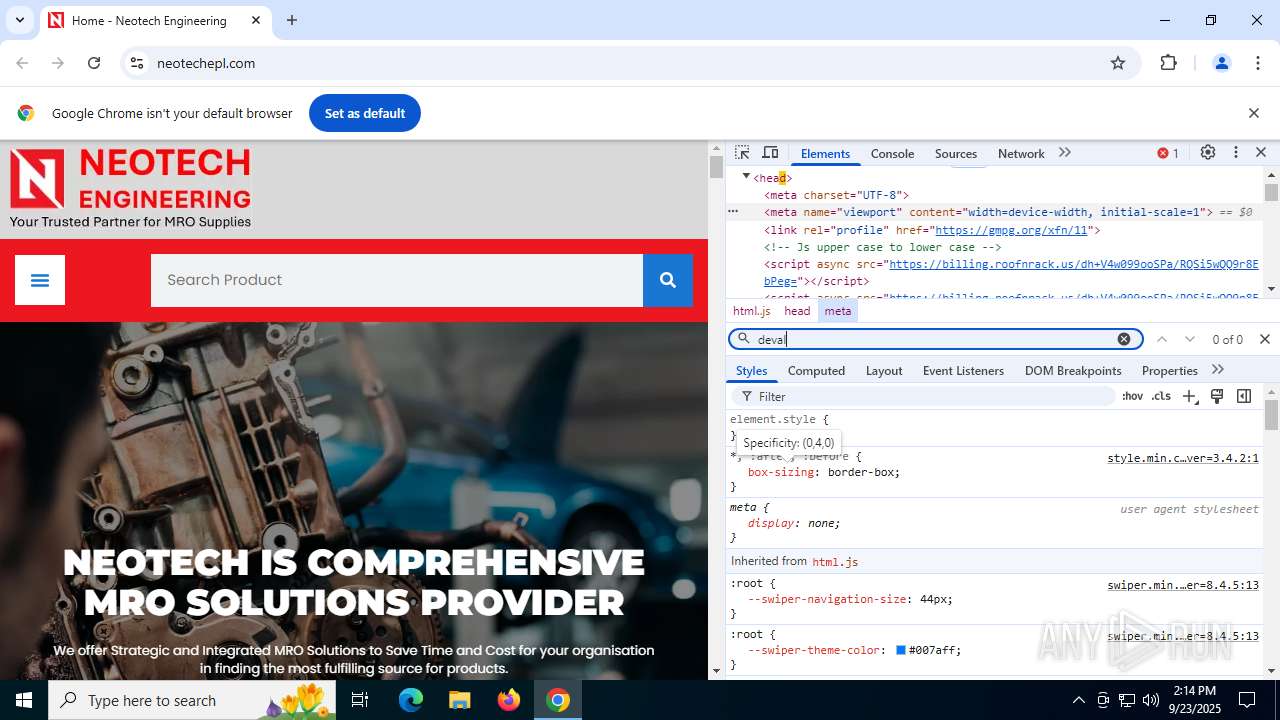The height and width of the screenshot is (720, 1280).
Task: Open the Layout tab
Action: point(884,370)
